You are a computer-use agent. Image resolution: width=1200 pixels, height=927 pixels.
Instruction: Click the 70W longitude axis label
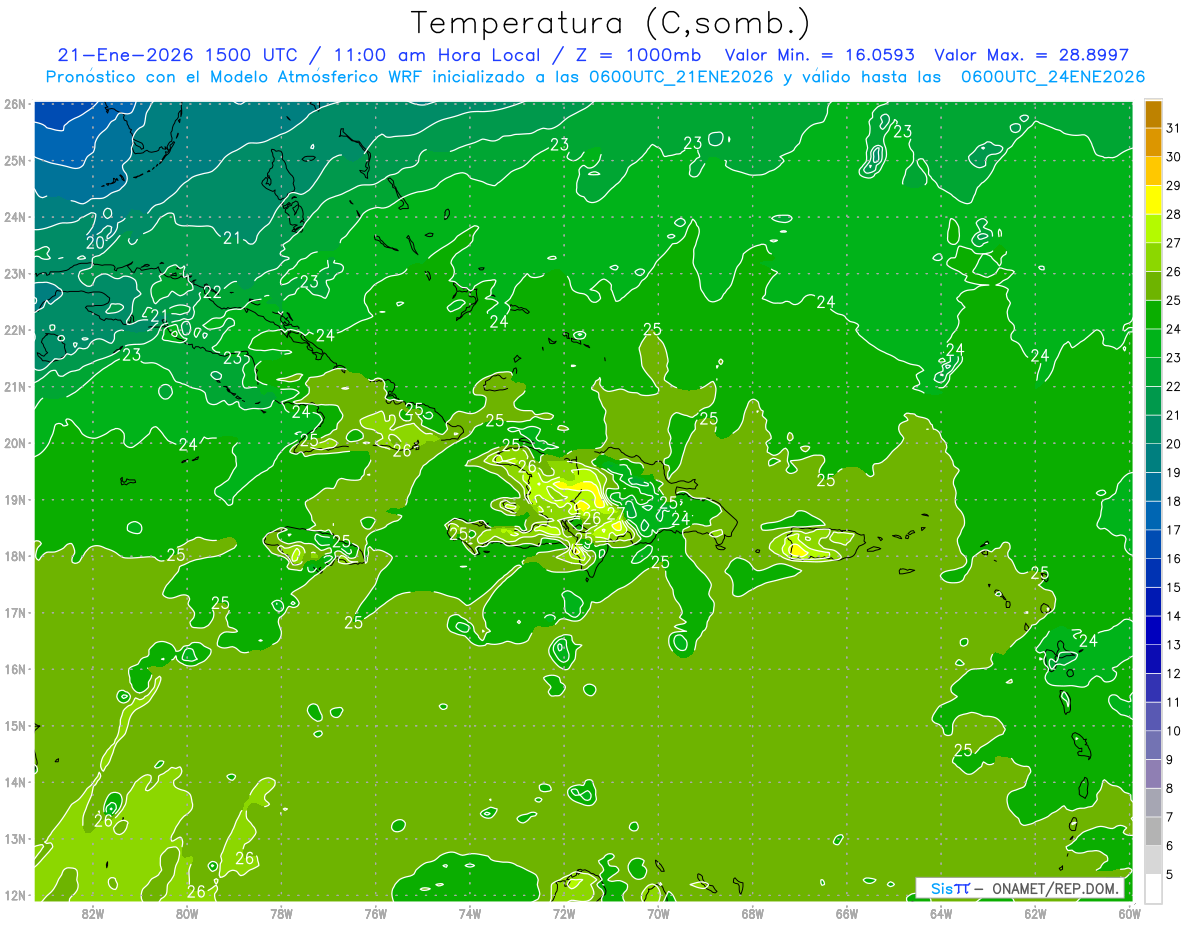[x=658, y=913]
